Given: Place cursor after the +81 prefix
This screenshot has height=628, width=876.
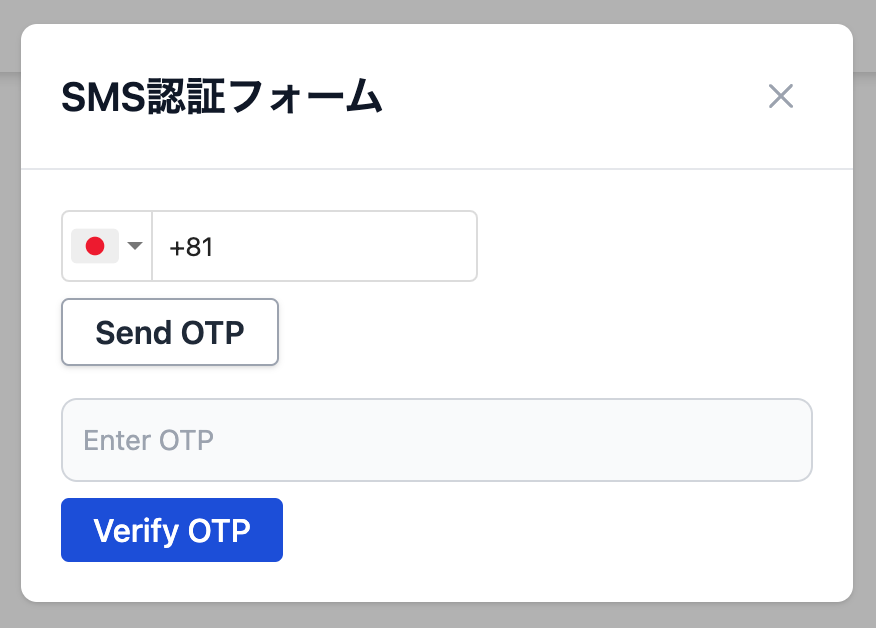Looking at the screenshot, I should [x=218, y=246].
